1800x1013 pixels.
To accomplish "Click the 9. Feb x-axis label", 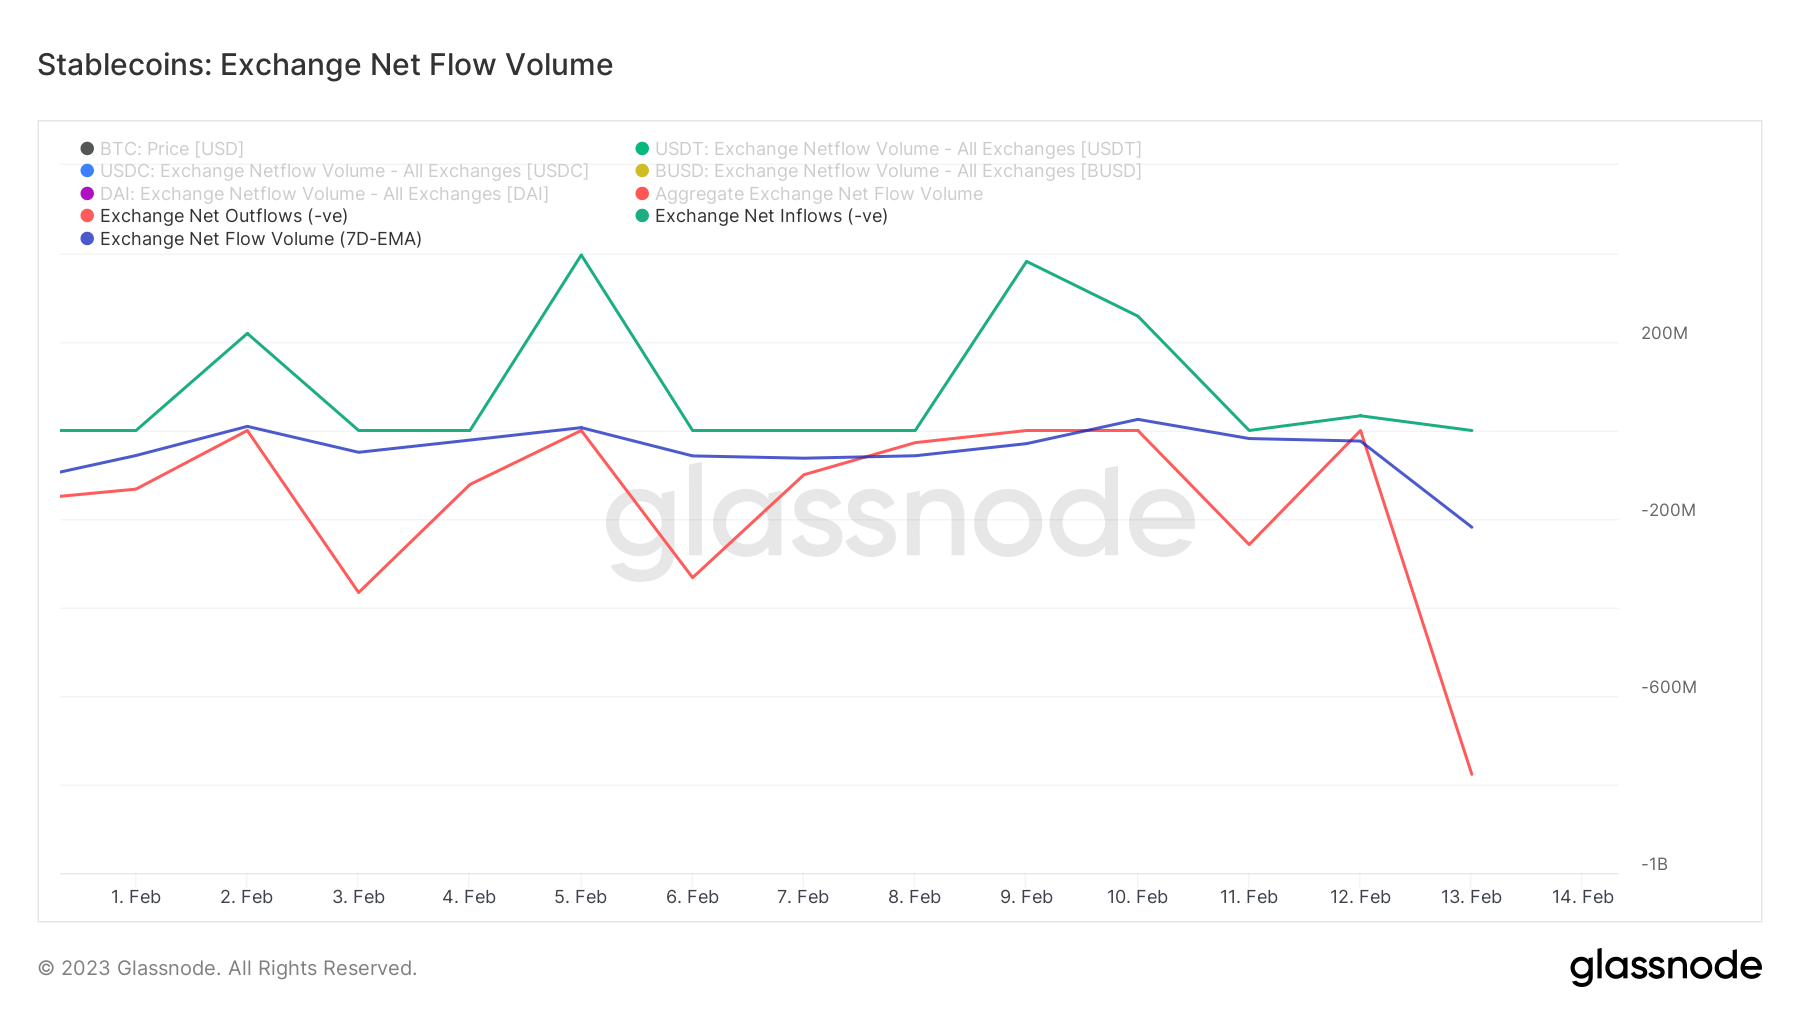I will [x=1026, y=897].
